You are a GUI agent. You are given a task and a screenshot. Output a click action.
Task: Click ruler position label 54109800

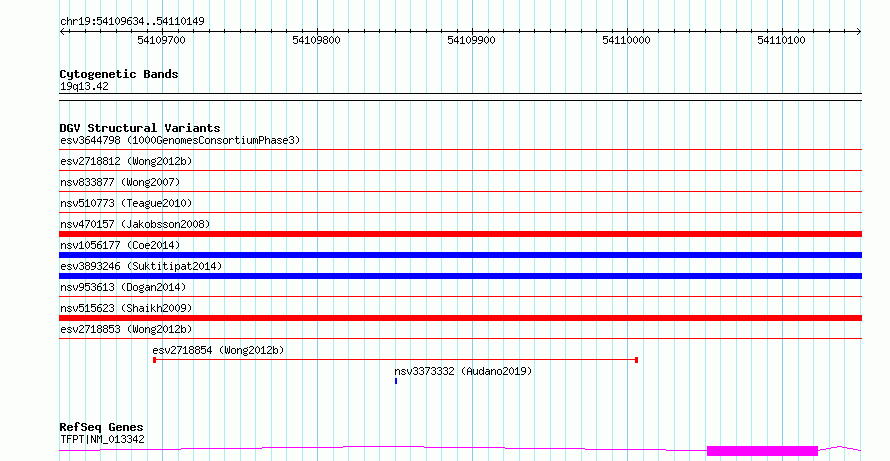[x=316, y=40]
